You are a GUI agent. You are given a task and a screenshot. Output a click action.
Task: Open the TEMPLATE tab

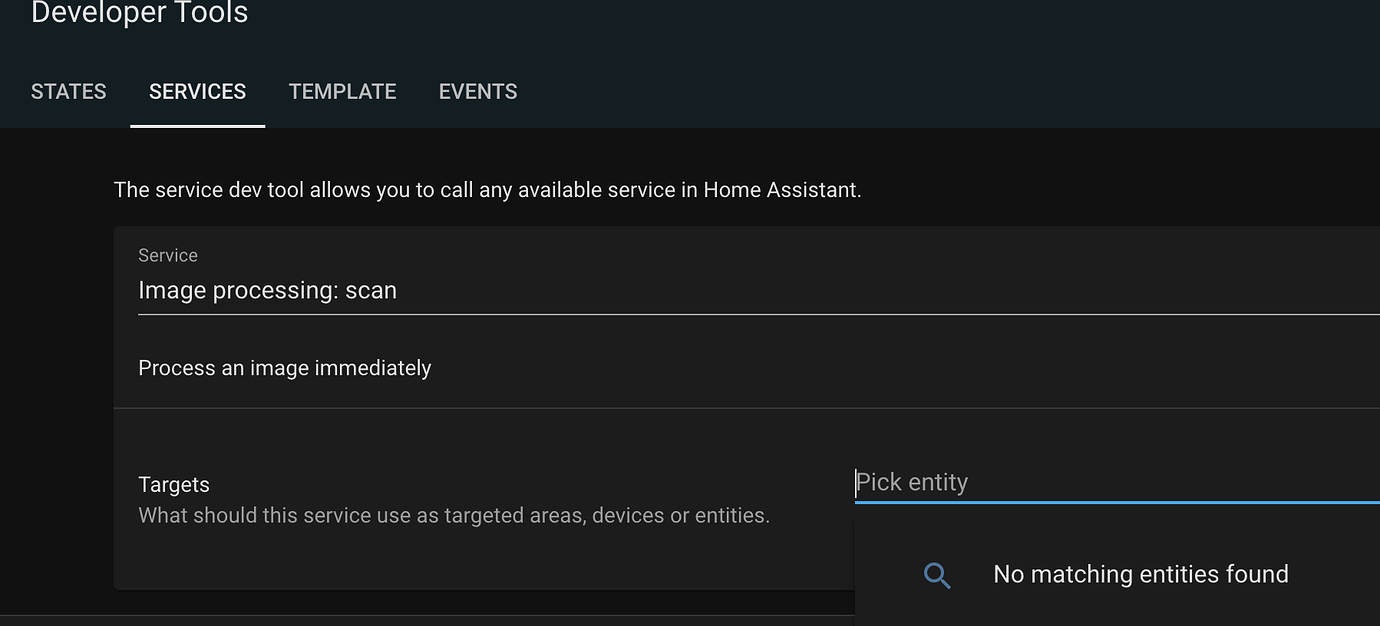pos(342,92)
